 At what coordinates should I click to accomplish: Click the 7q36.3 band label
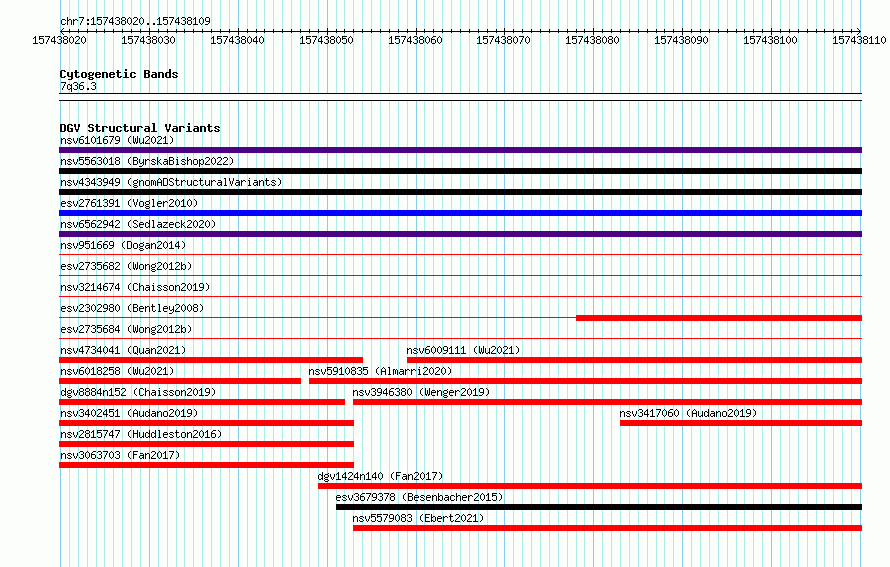click(78, 86)
